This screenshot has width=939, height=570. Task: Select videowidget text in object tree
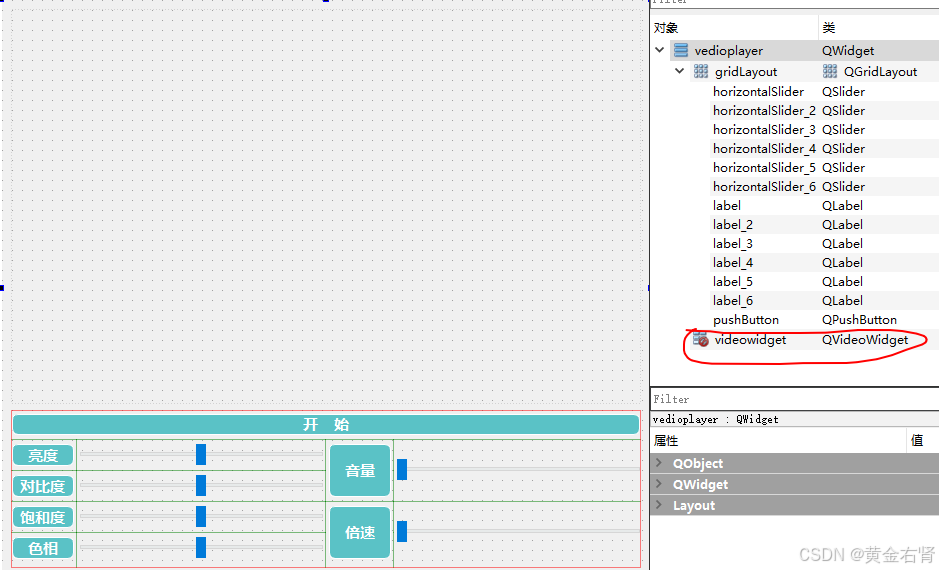pyautogui.click(x=750, y=340)
